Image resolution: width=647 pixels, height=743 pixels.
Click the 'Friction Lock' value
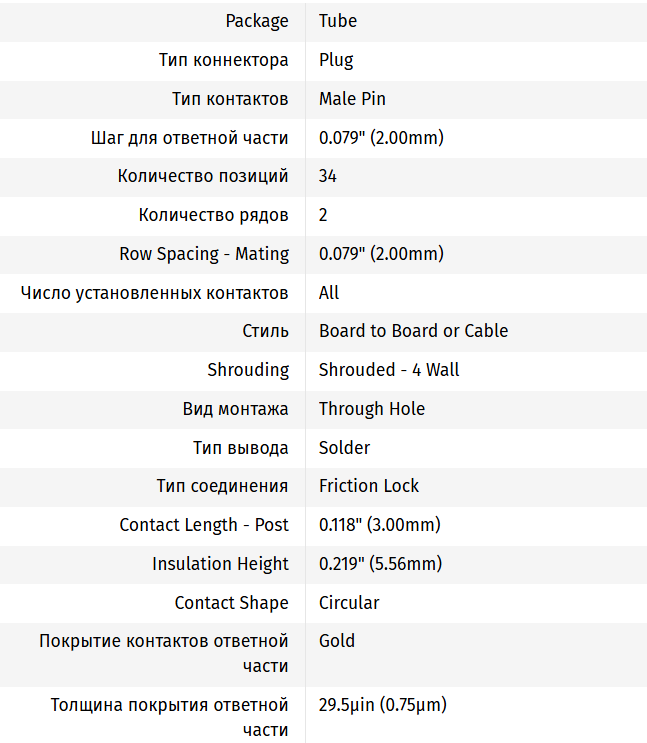click(369, 486)
